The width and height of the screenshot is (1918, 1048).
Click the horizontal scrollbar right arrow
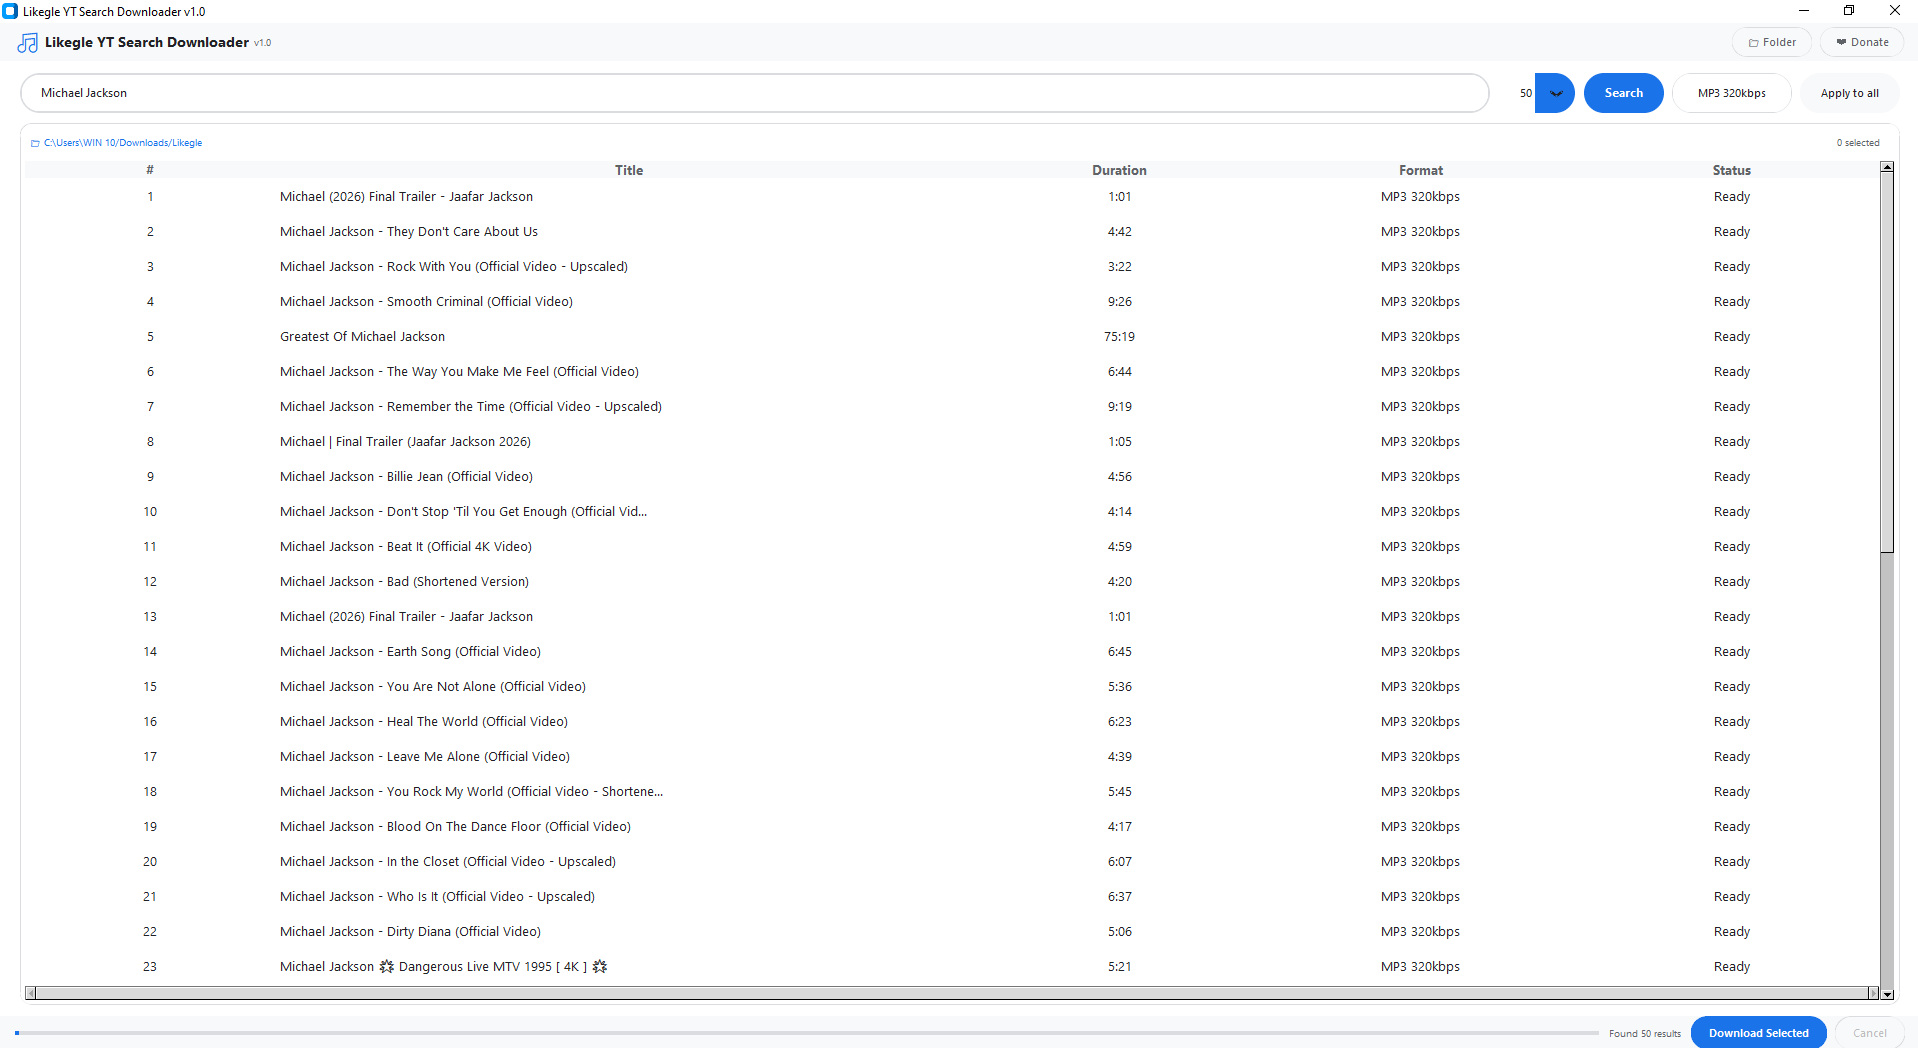[x=1874, y=992]
